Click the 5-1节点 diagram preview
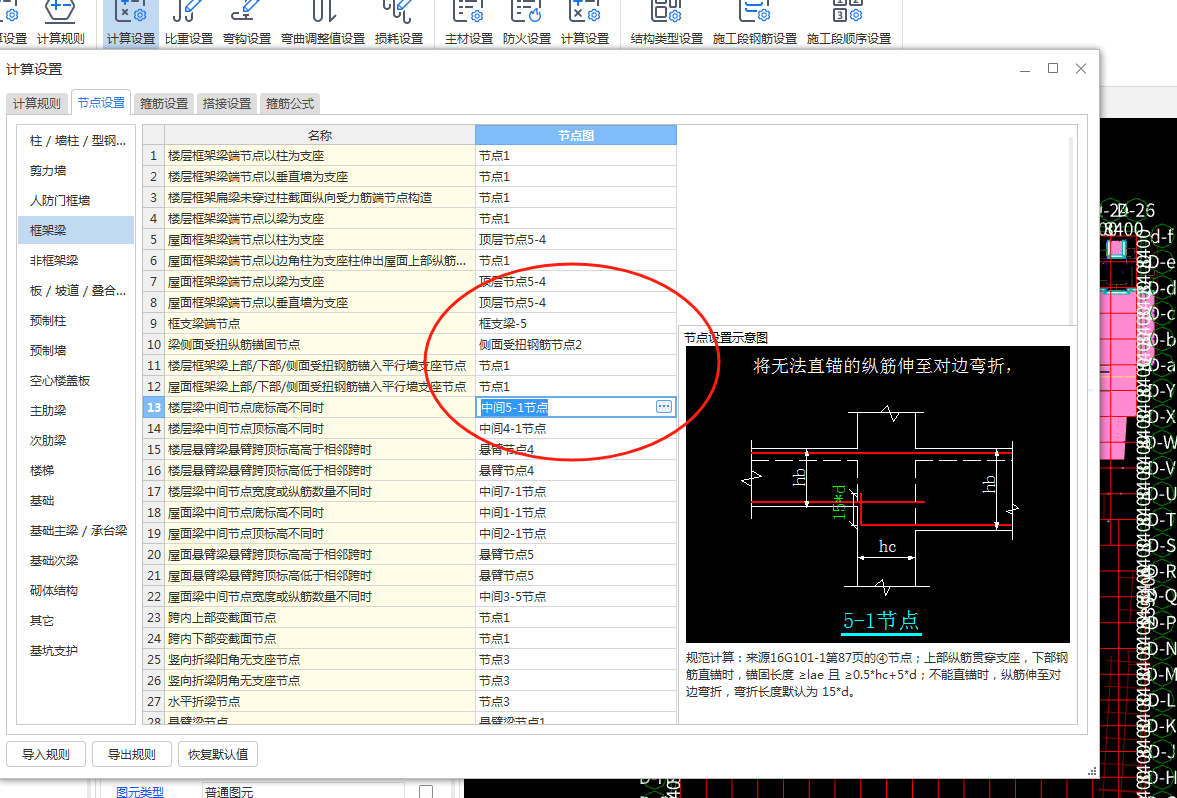 (877, 494)
